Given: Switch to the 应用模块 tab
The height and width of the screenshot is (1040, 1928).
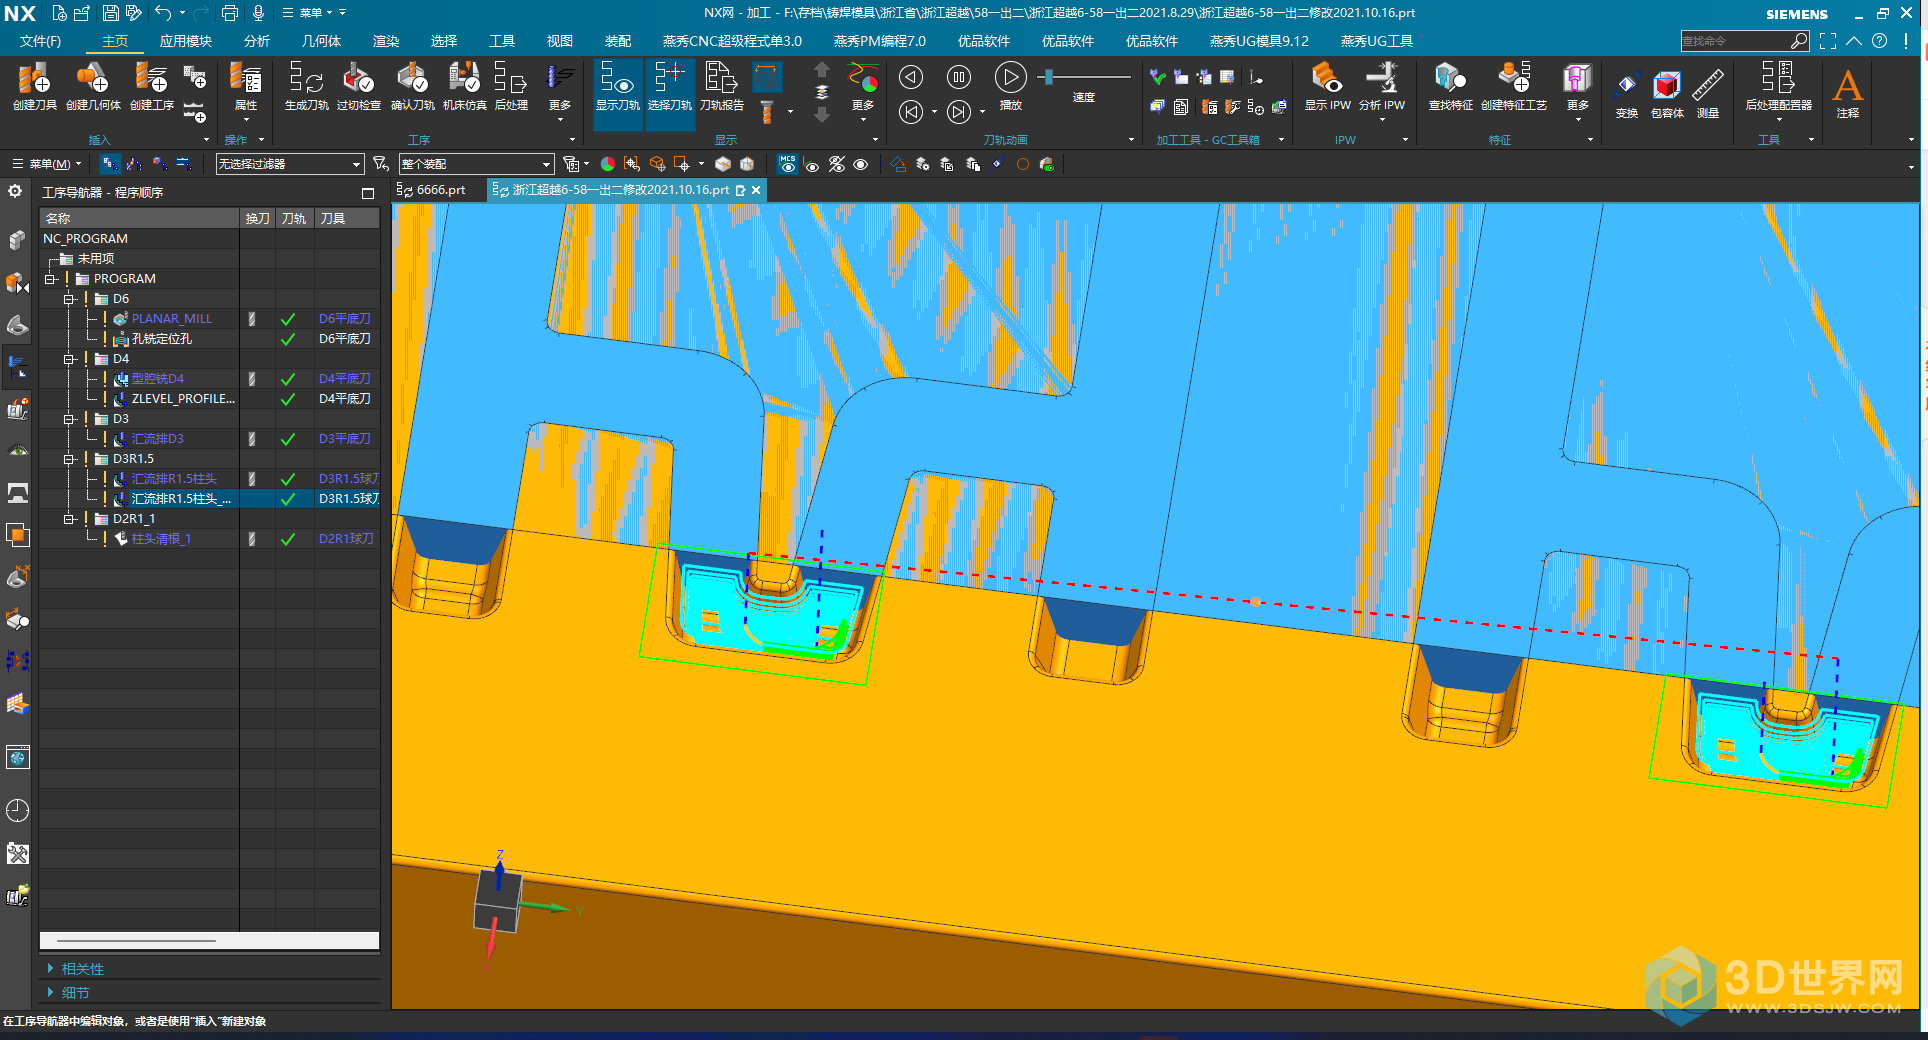Looking at the screenshot, I should point(186,41).
